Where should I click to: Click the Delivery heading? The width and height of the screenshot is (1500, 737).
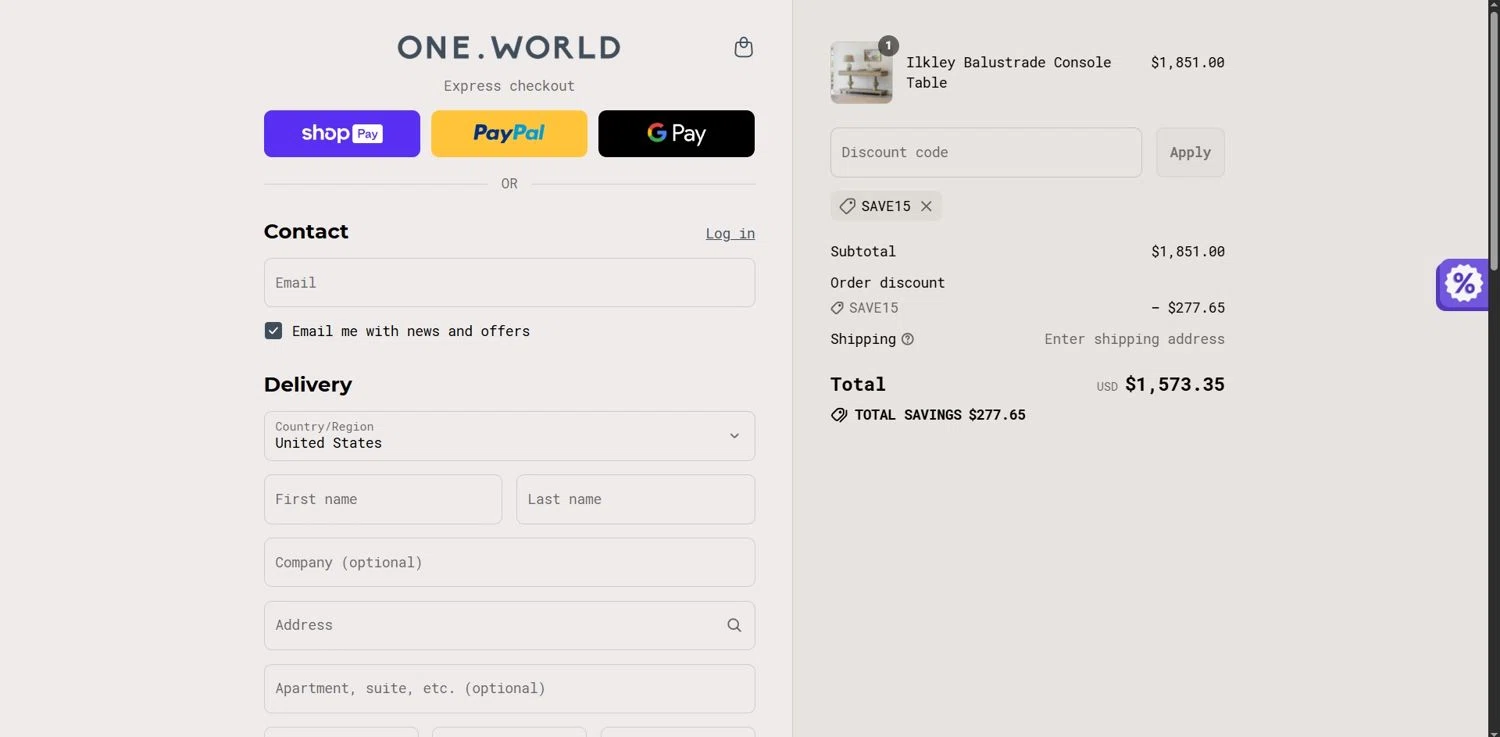tap(308, 385)
